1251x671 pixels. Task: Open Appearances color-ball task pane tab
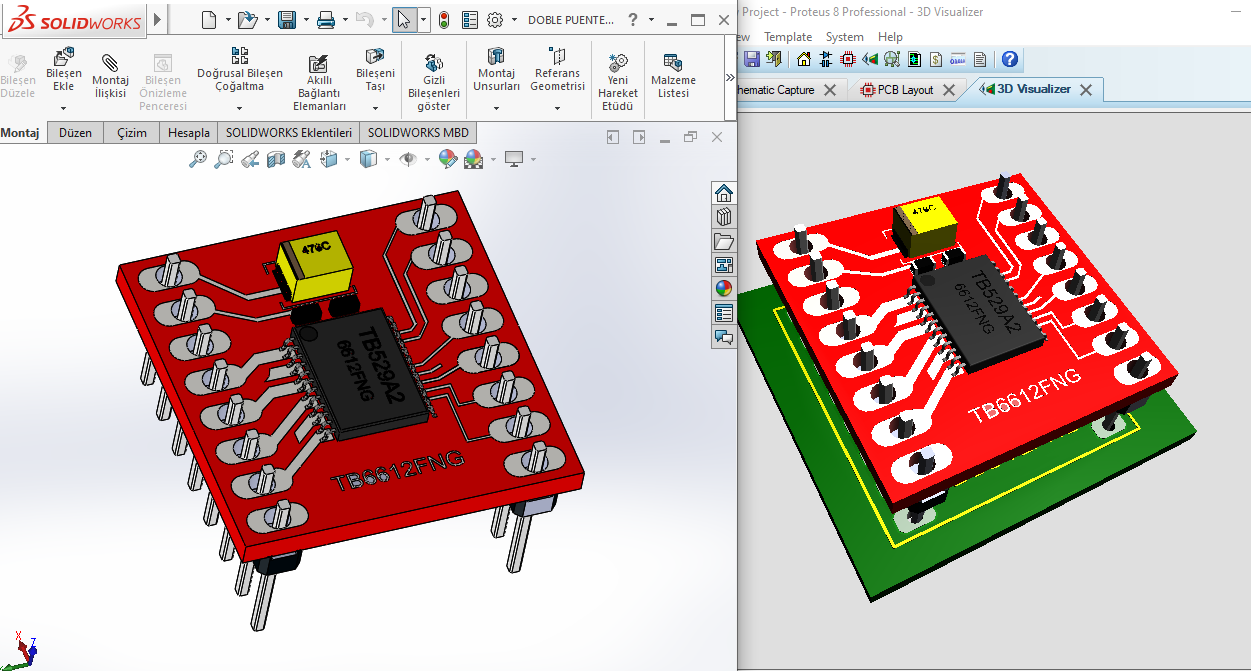[x=724, y=289]
